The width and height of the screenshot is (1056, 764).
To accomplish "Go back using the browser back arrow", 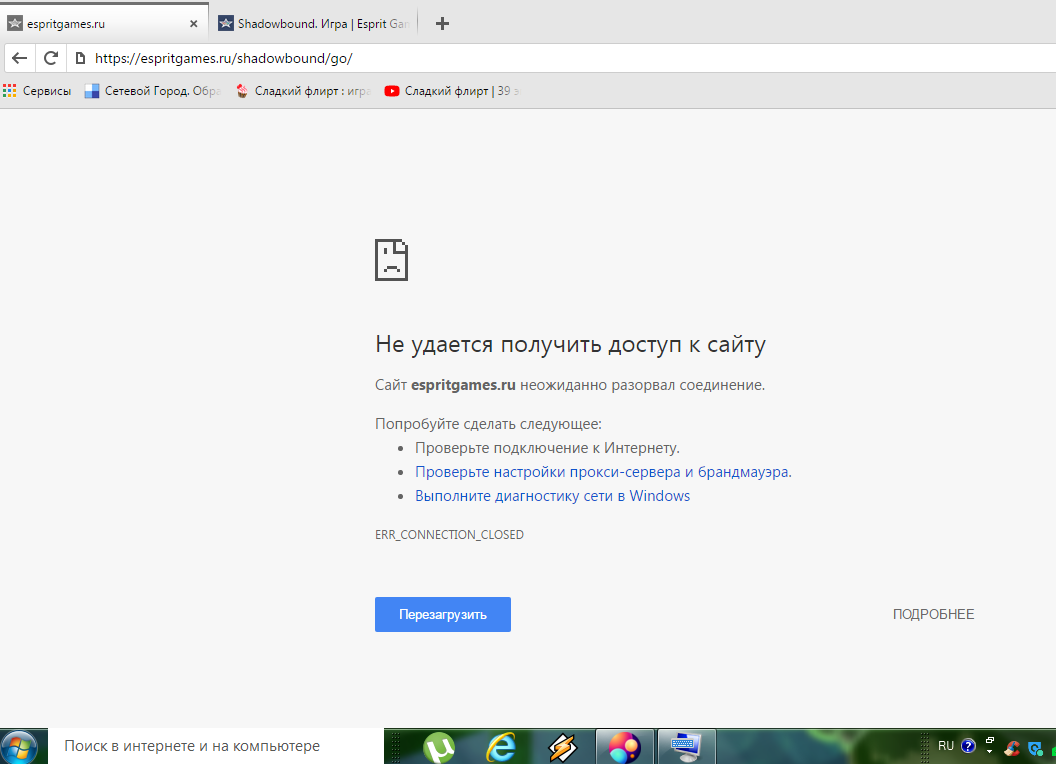I will point(19,58).
